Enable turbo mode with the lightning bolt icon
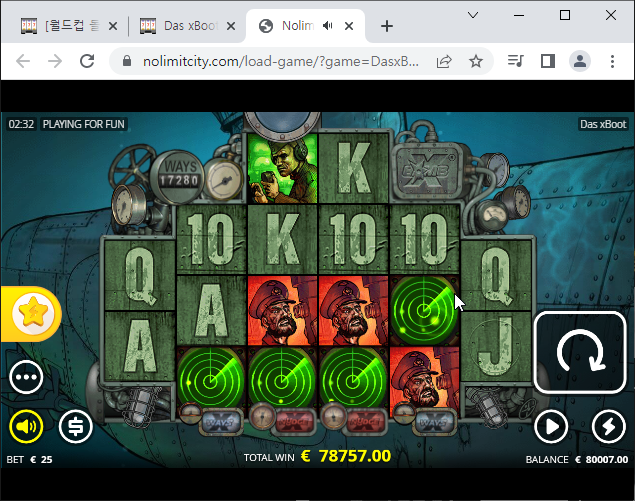 609,426
